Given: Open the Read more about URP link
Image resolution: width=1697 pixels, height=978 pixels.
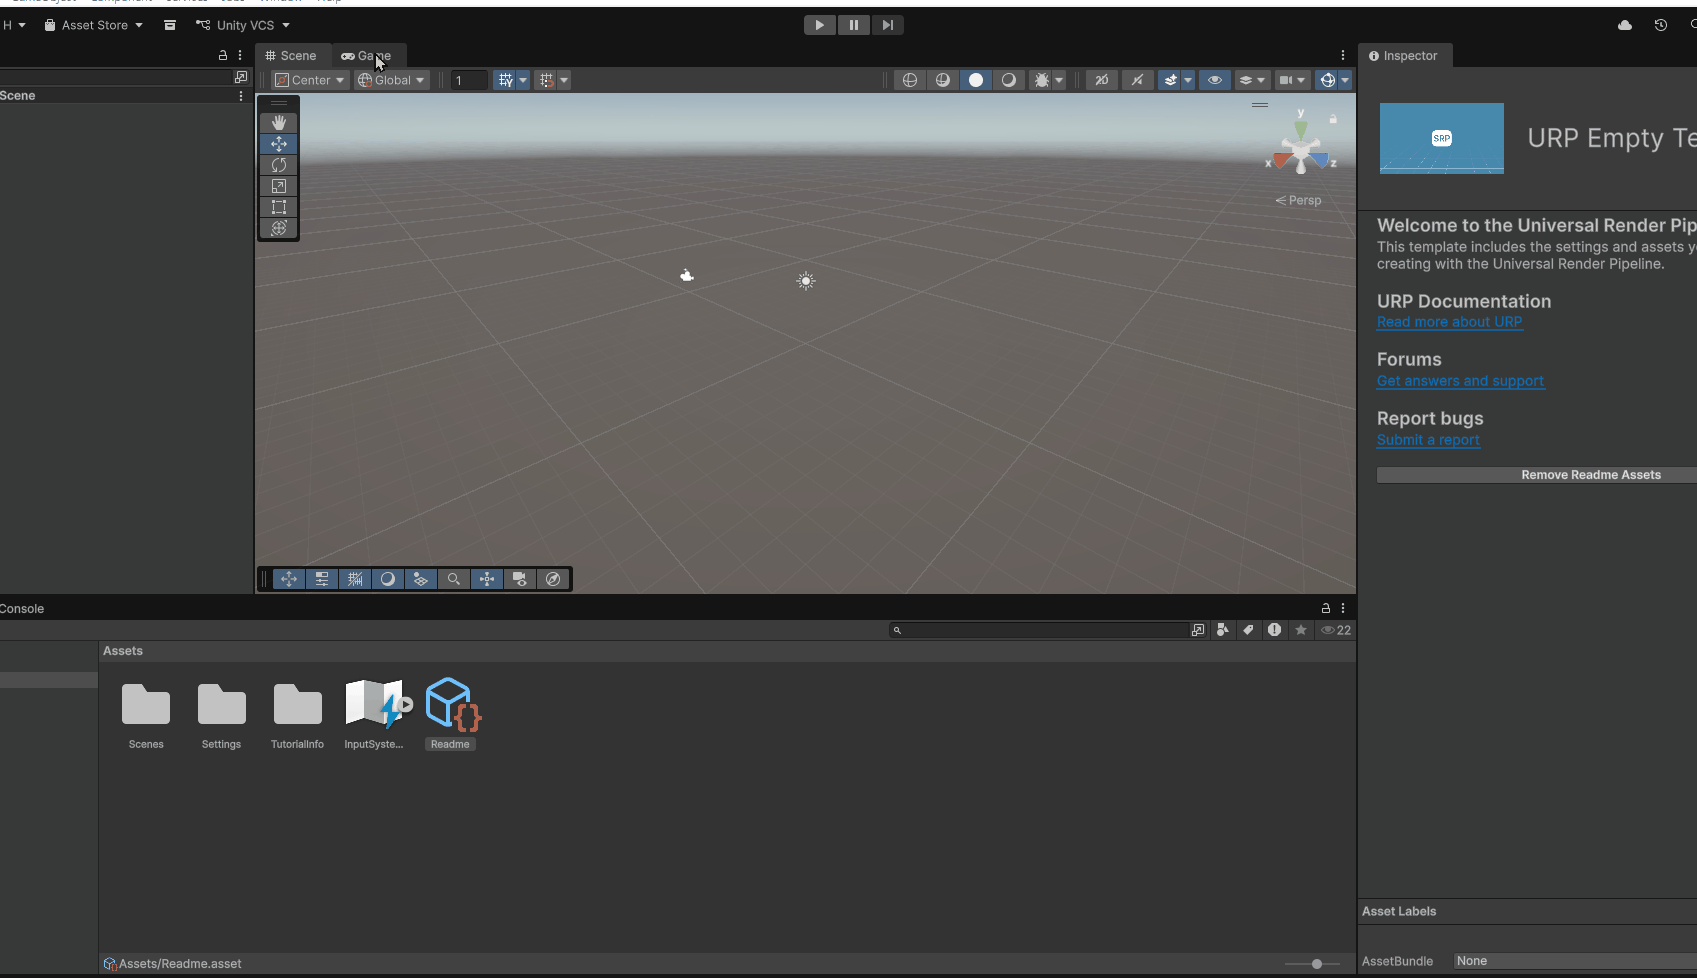Looking at the screenshot, I should tap(1449, 322).
